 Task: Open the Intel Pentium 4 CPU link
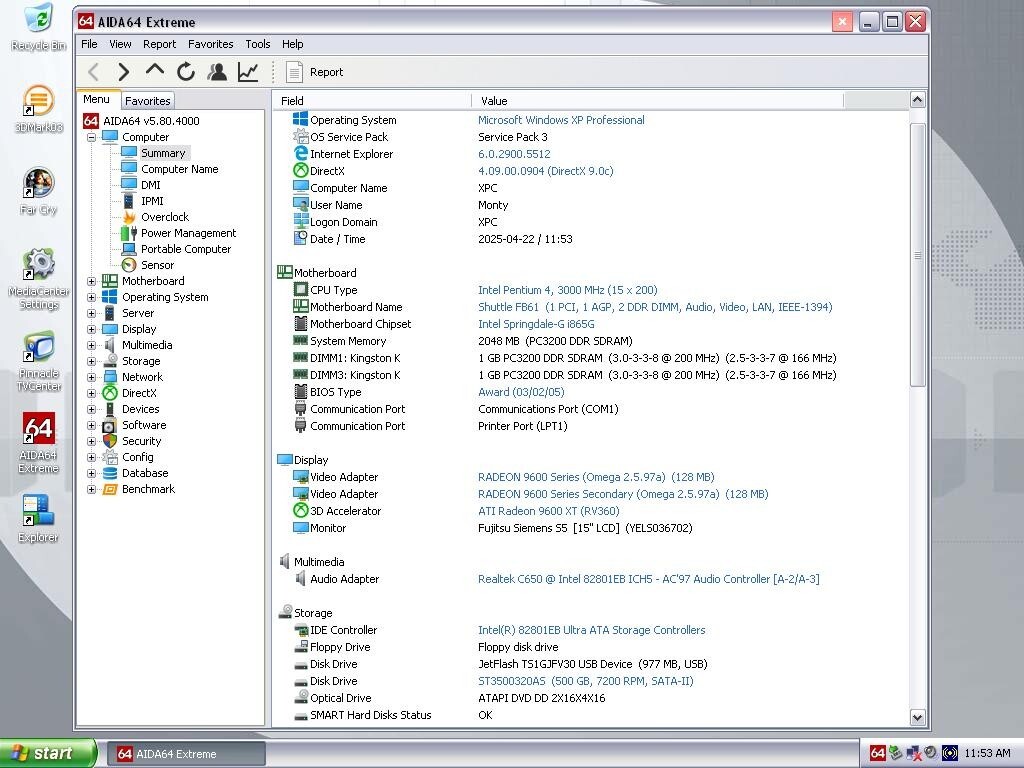[568, 290]
